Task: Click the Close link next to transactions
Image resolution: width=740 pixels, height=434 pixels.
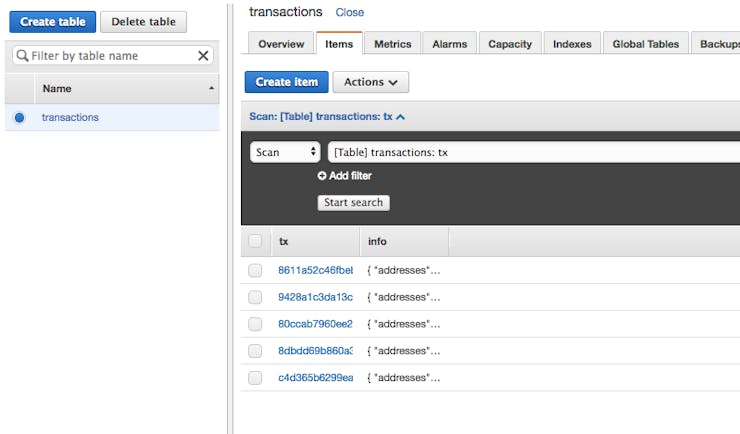Action: tap(350, 12)
